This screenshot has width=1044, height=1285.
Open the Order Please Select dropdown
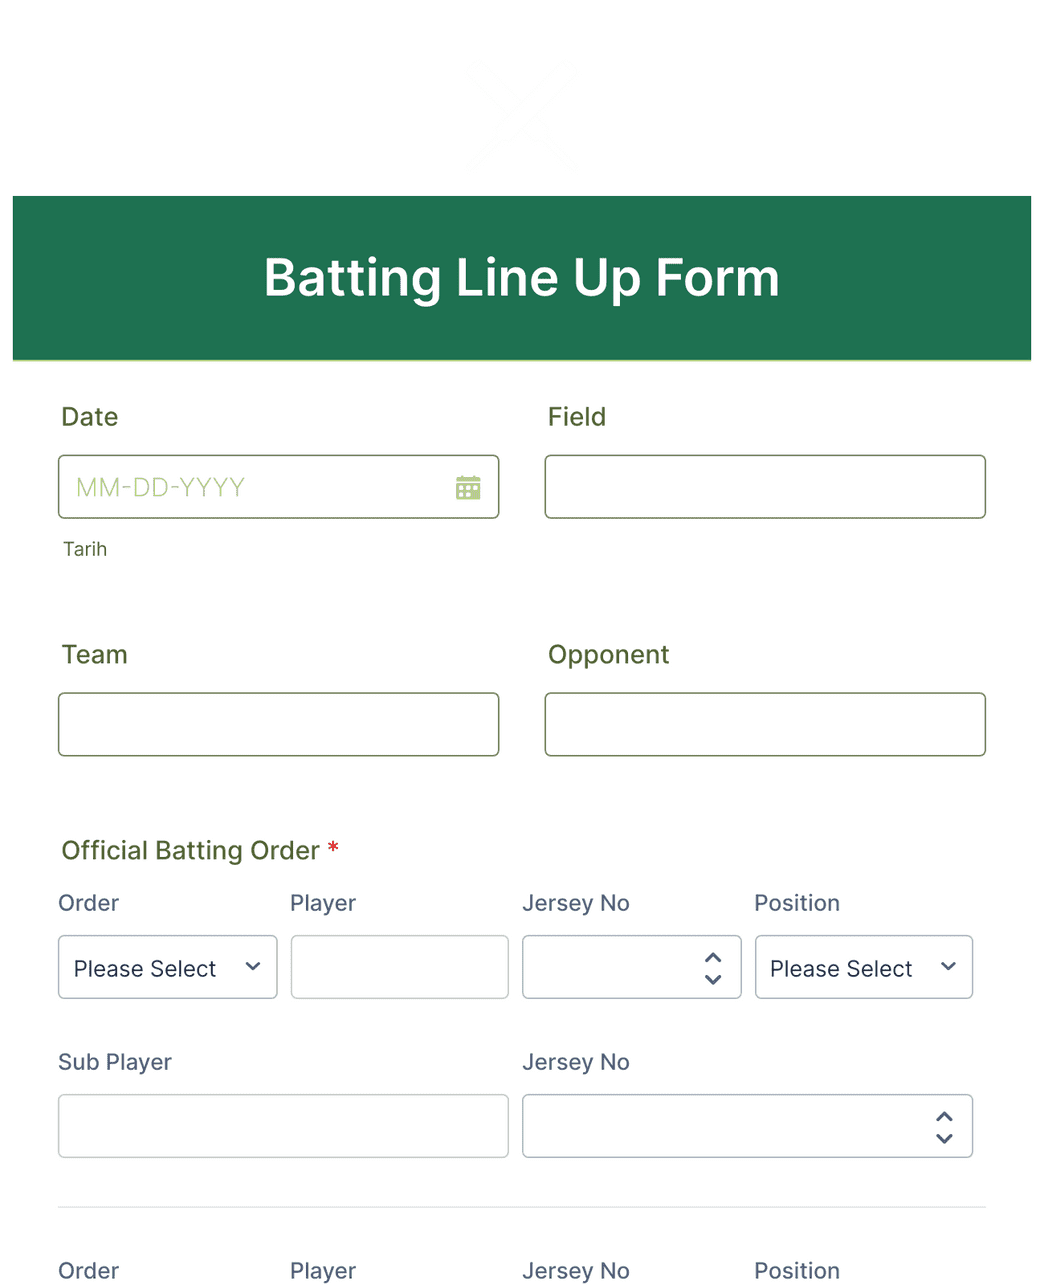167,967
